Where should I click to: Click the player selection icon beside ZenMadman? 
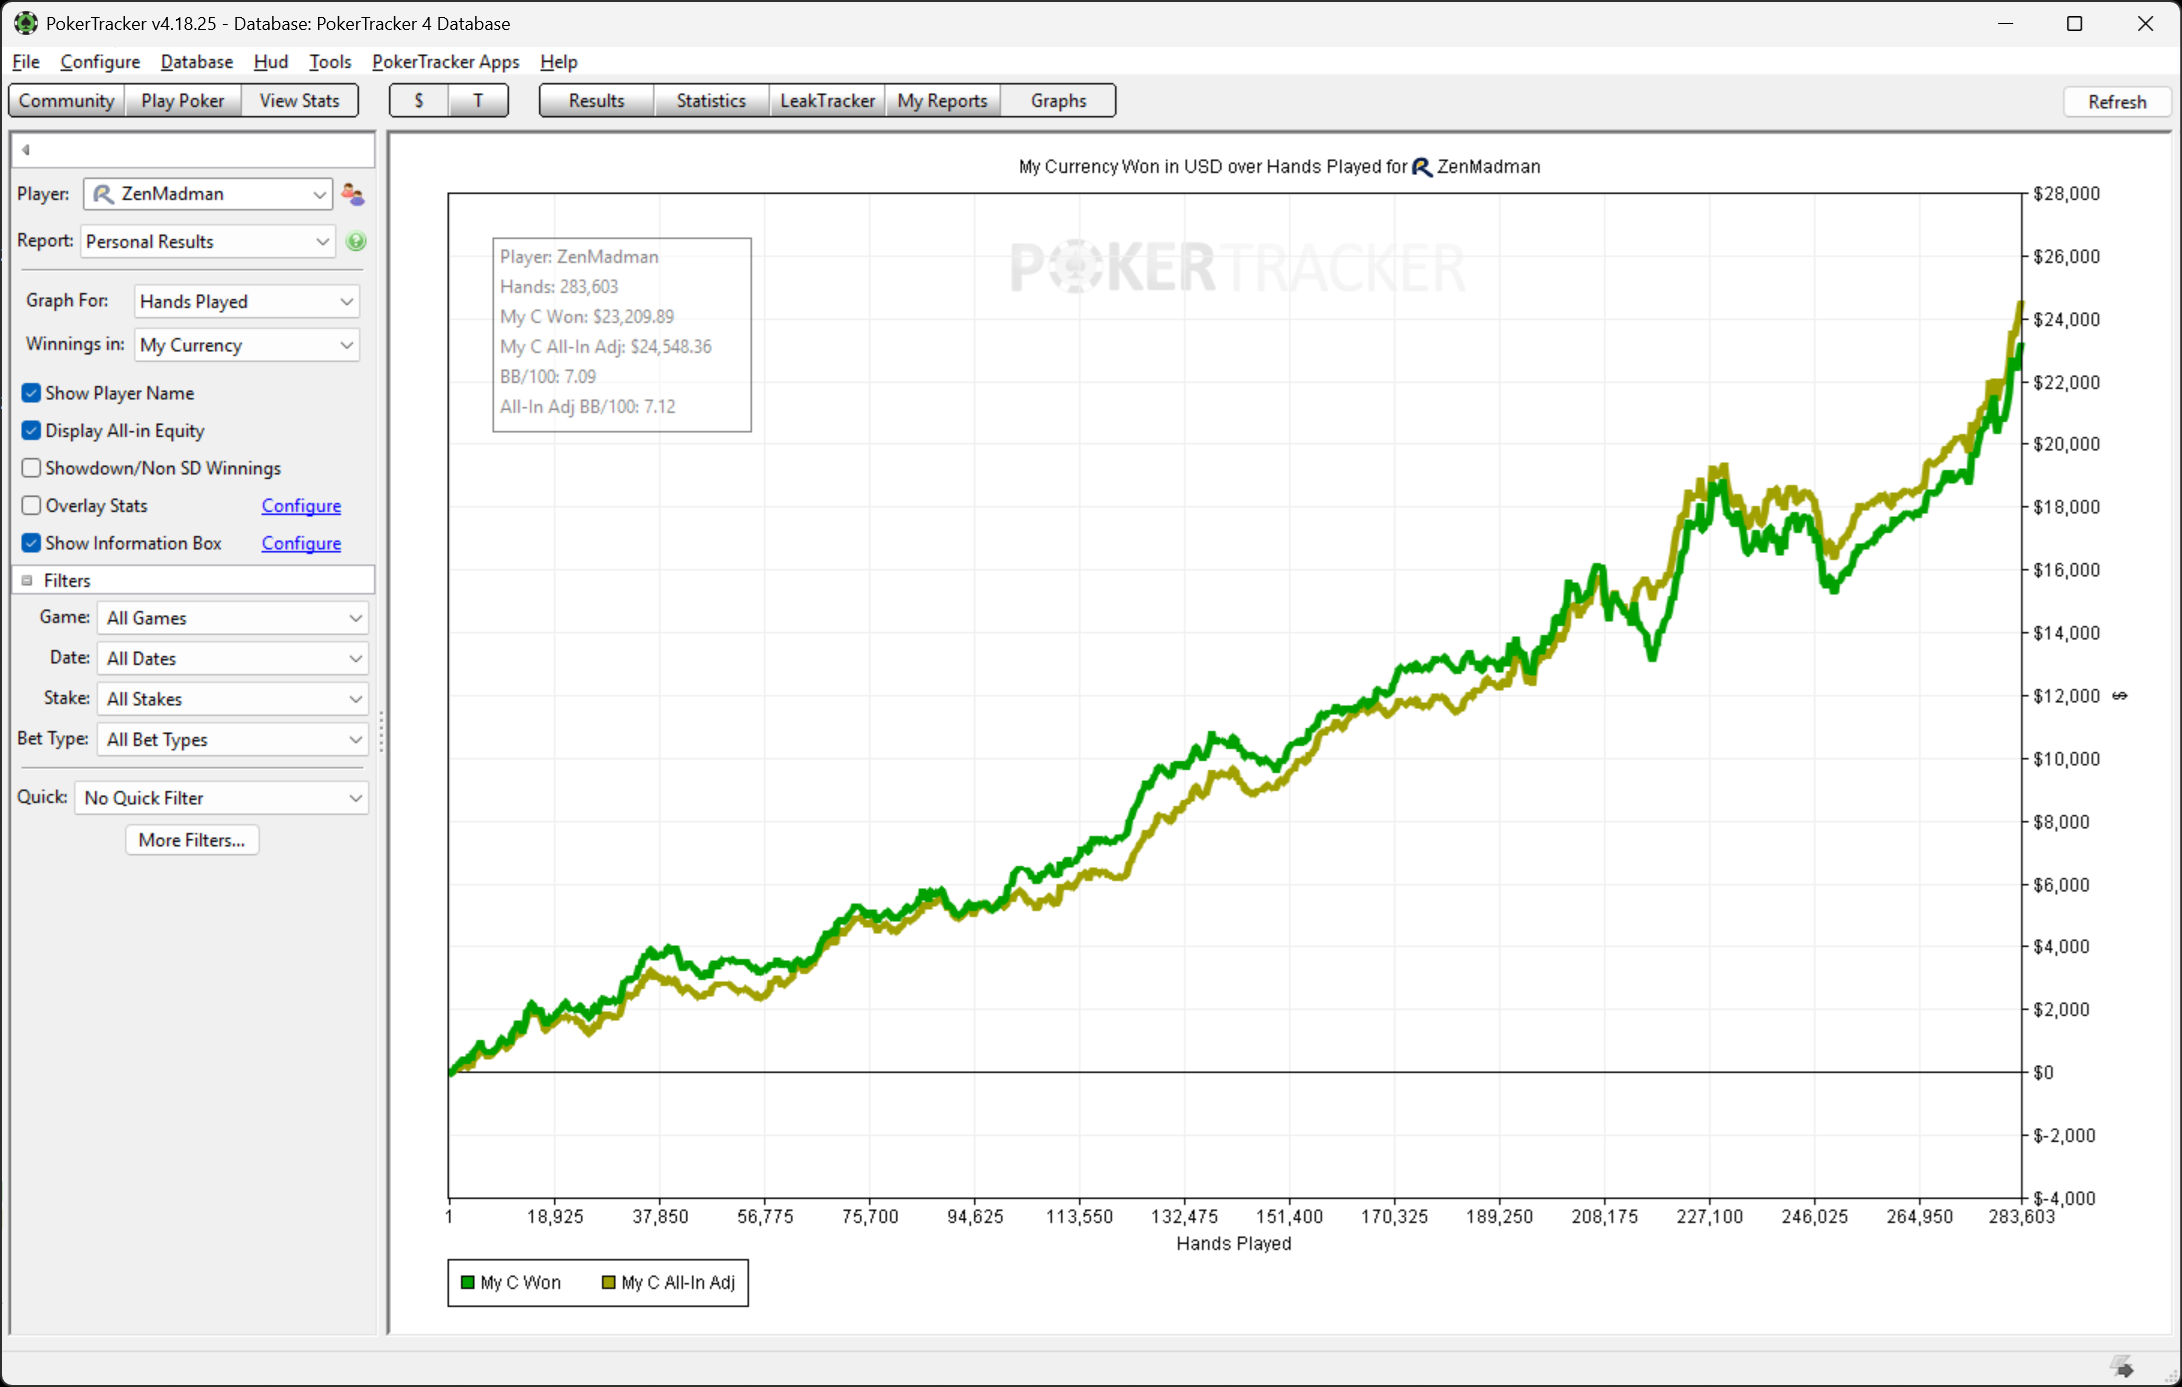tap(353, 194)
